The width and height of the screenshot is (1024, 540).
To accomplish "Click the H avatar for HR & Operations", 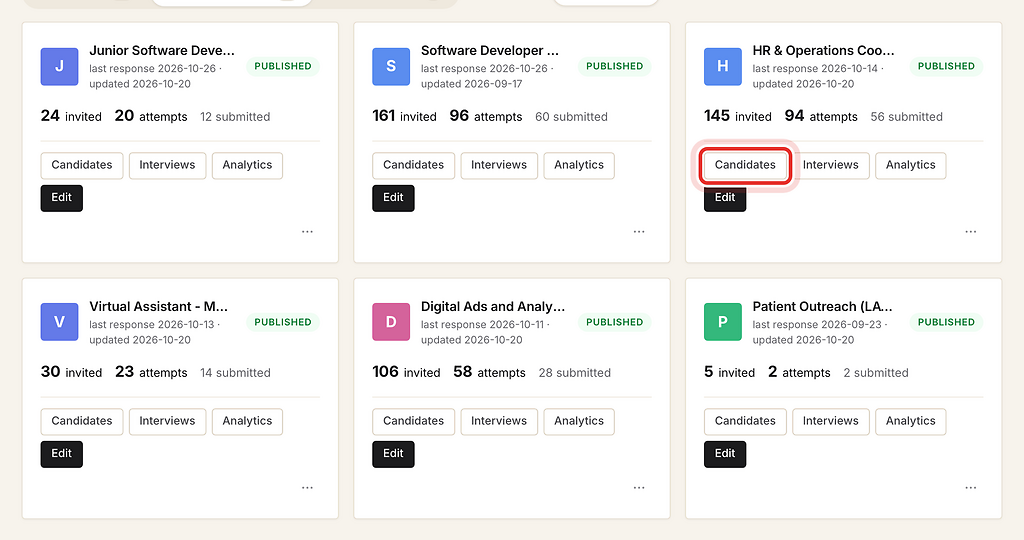I will (x=723, y=67).
